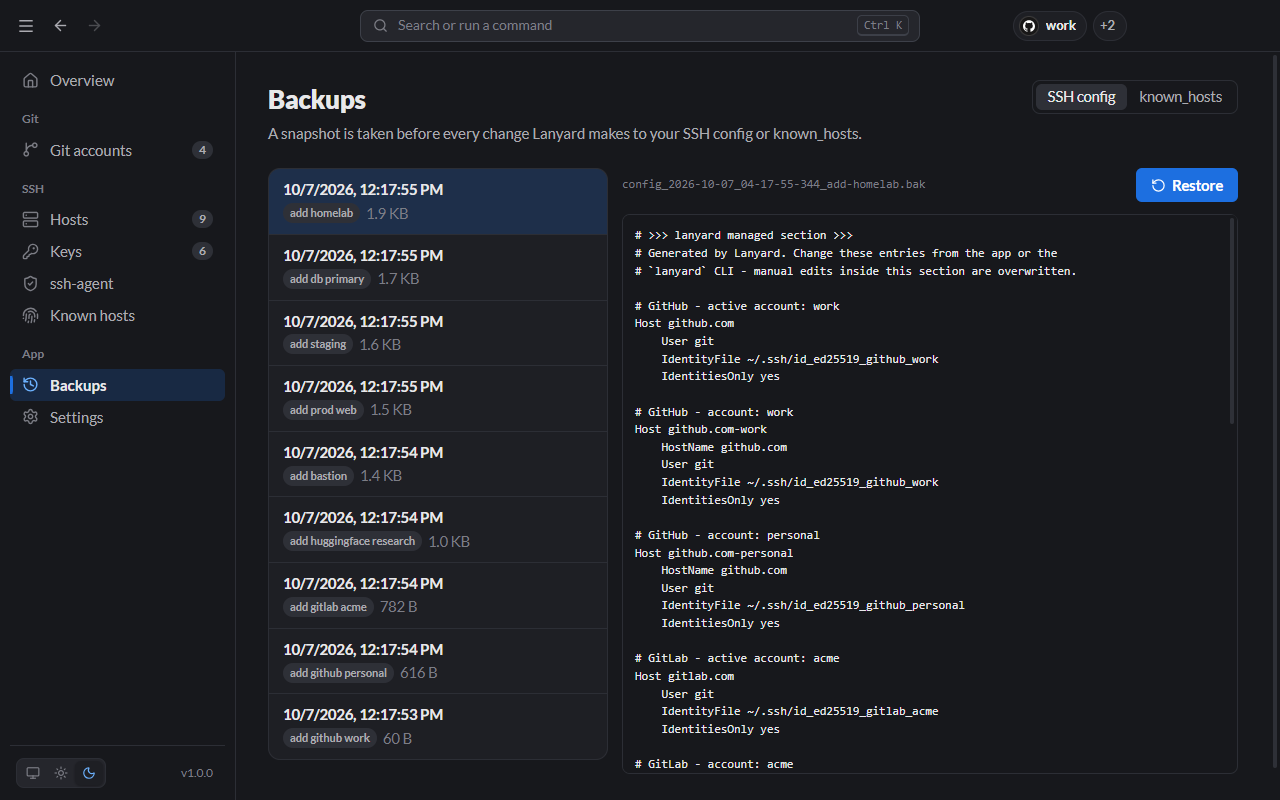The image size is (1280, 800).
Task: Click the Git accounts branch icon
Action: click(31, 151)
